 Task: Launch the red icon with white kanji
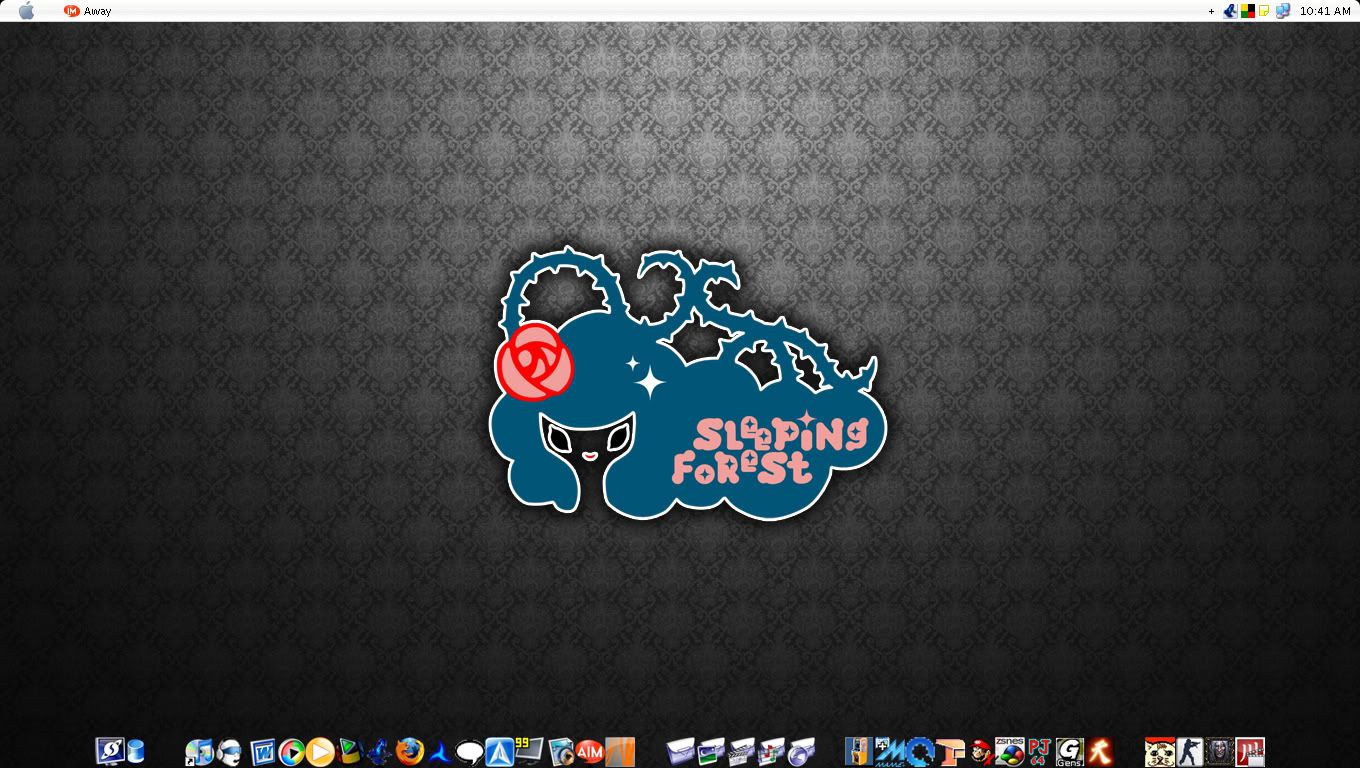(x=1250, y=751)
